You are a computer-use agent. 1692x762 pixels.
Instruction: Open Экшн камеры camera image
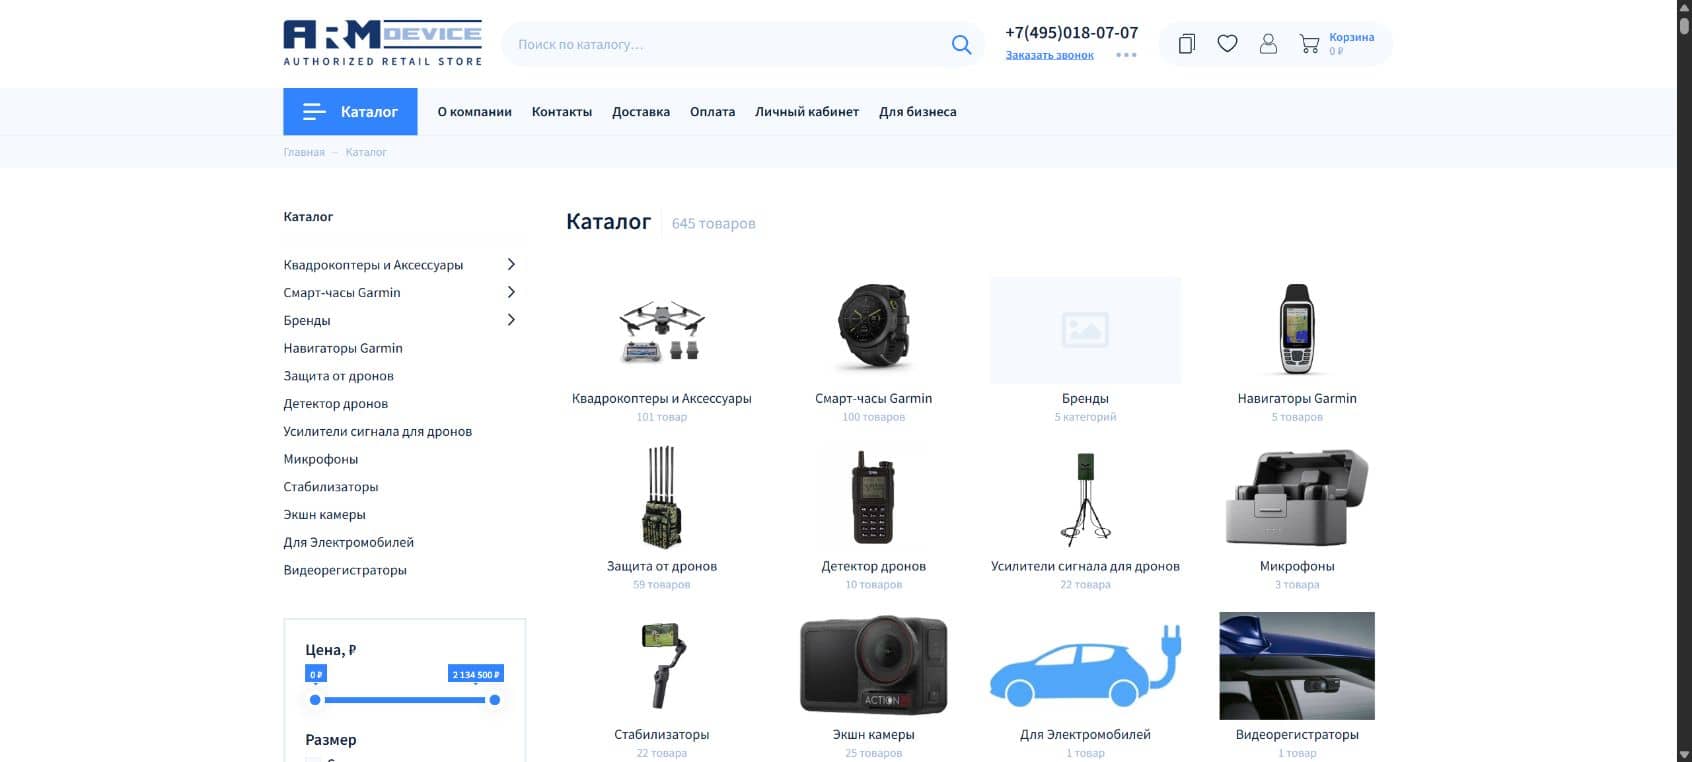[873, 665]
